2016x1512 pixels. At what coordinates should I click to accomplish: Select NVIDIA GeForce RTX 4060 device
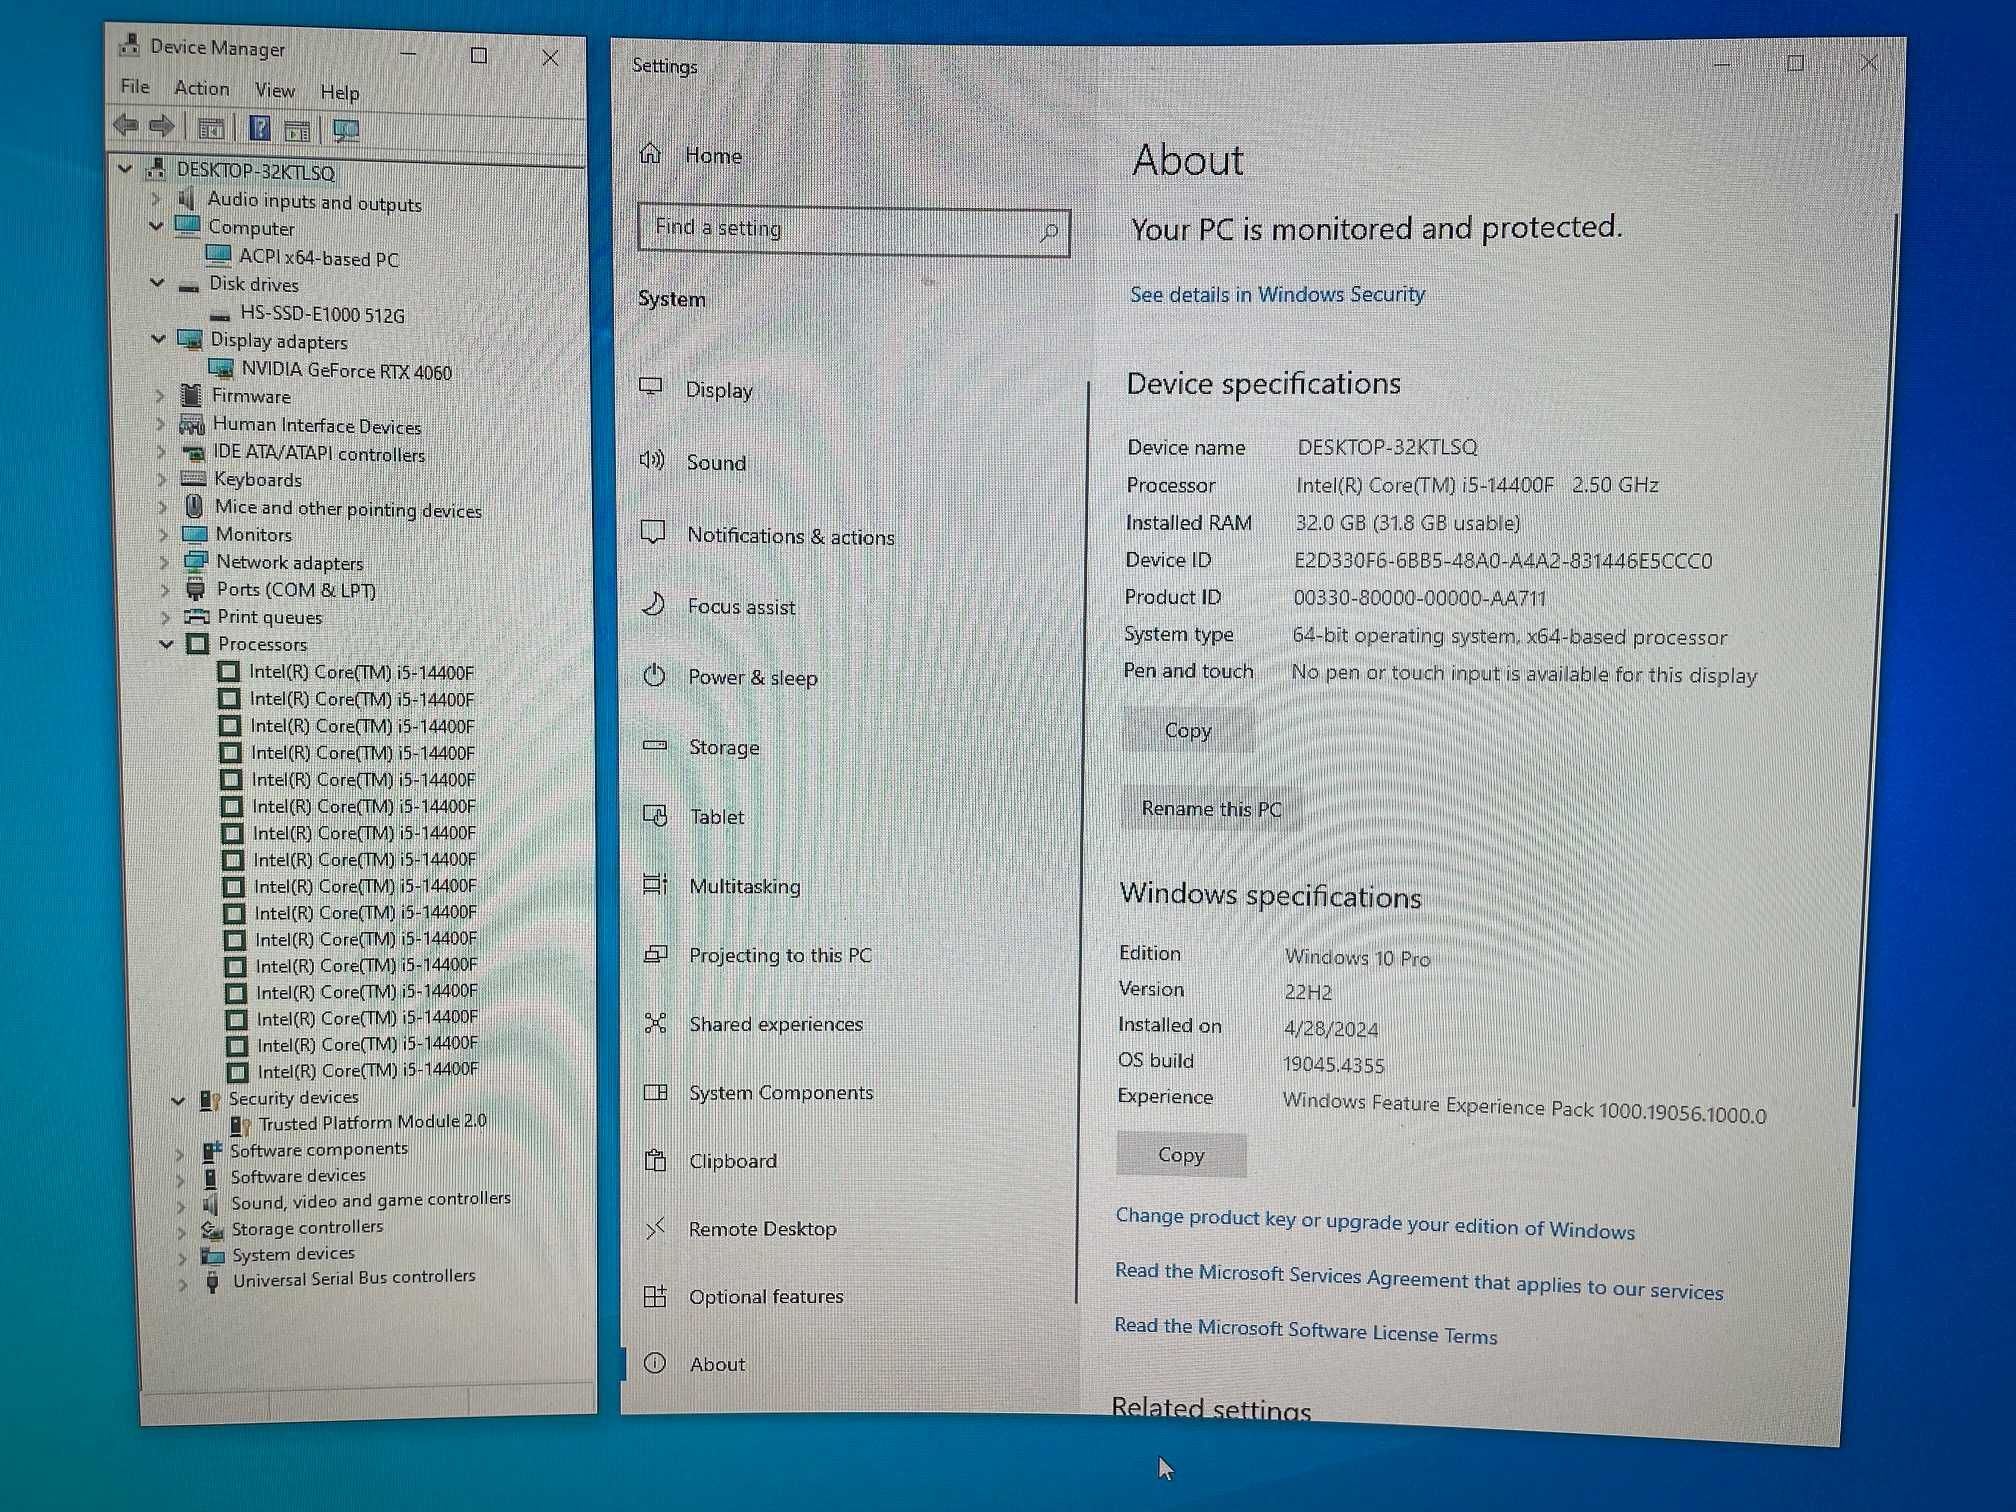pos(346,371)
